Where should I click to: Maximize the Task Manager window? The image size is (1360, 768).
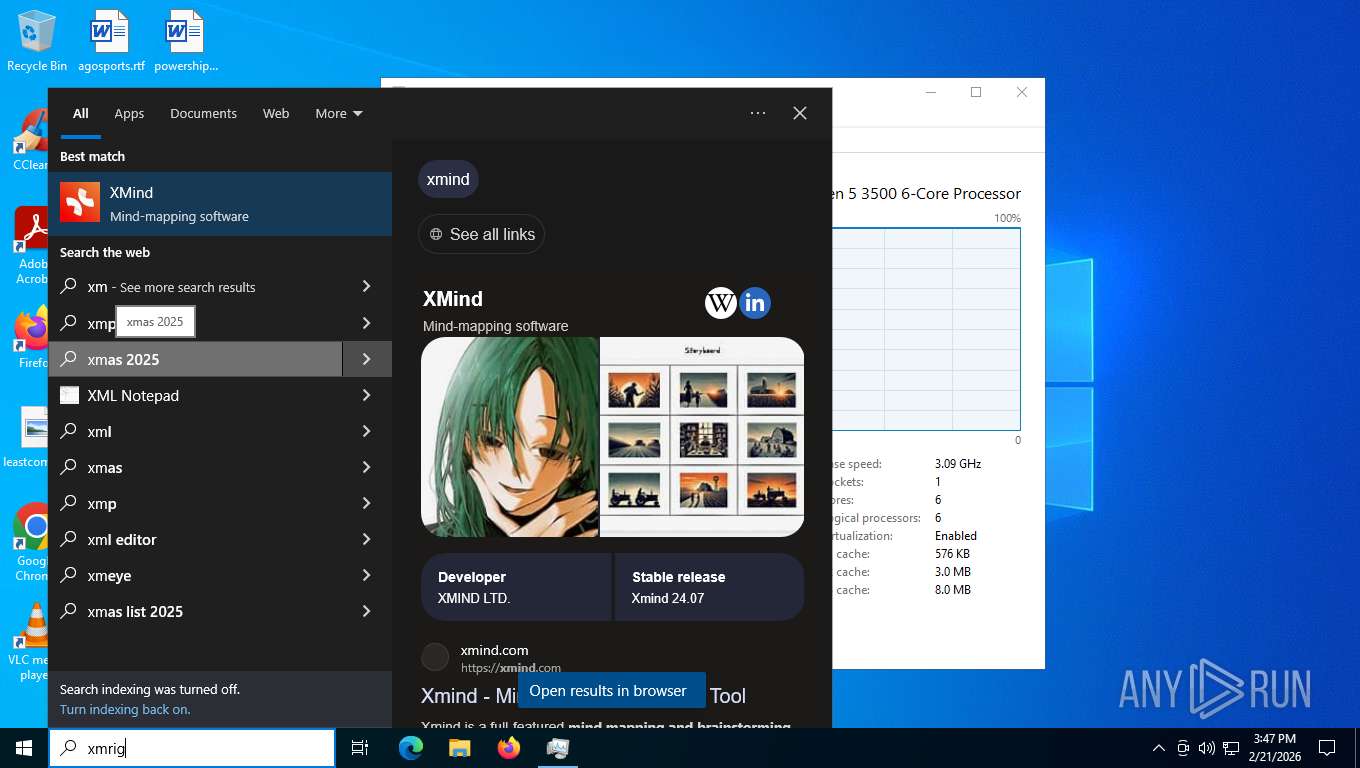click(x=976, y=92)
